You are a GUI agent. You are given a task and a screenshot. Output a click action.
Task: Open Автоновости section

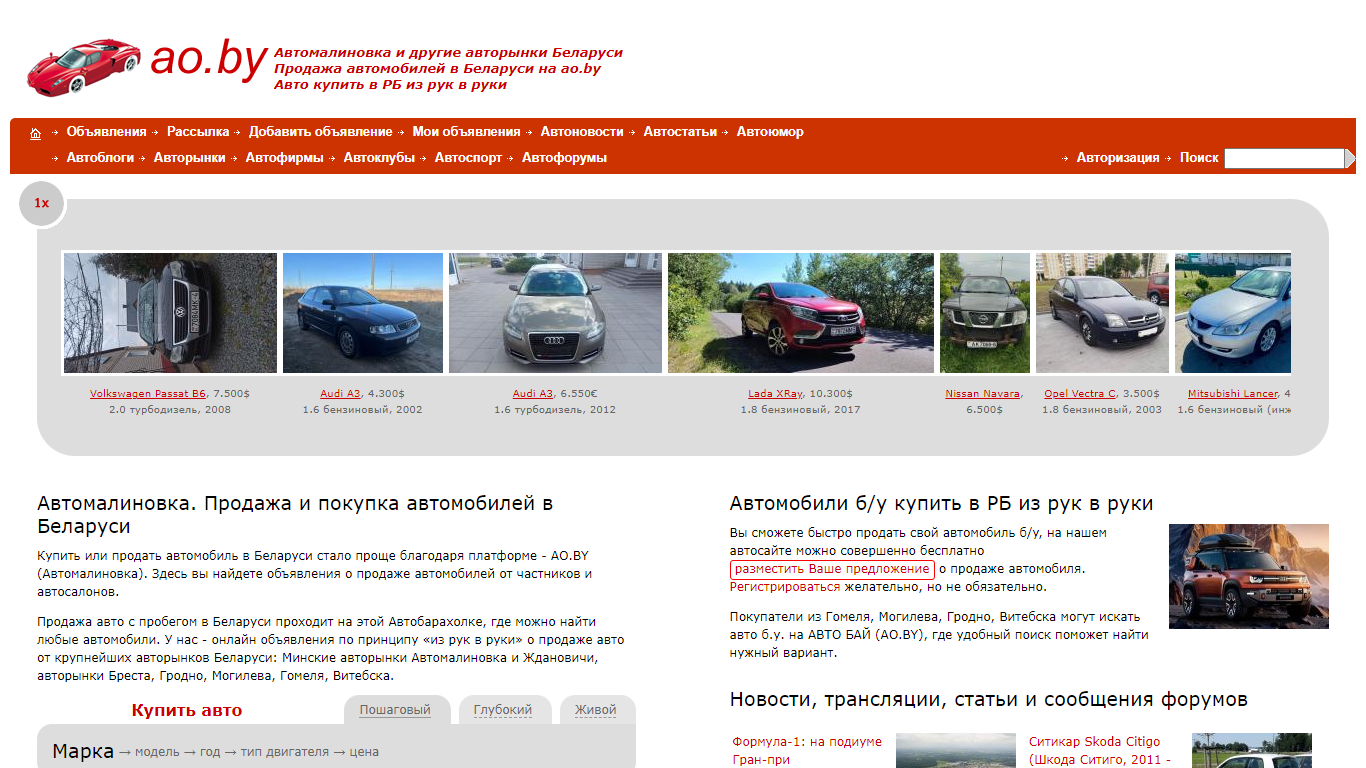tap(582, 132)
